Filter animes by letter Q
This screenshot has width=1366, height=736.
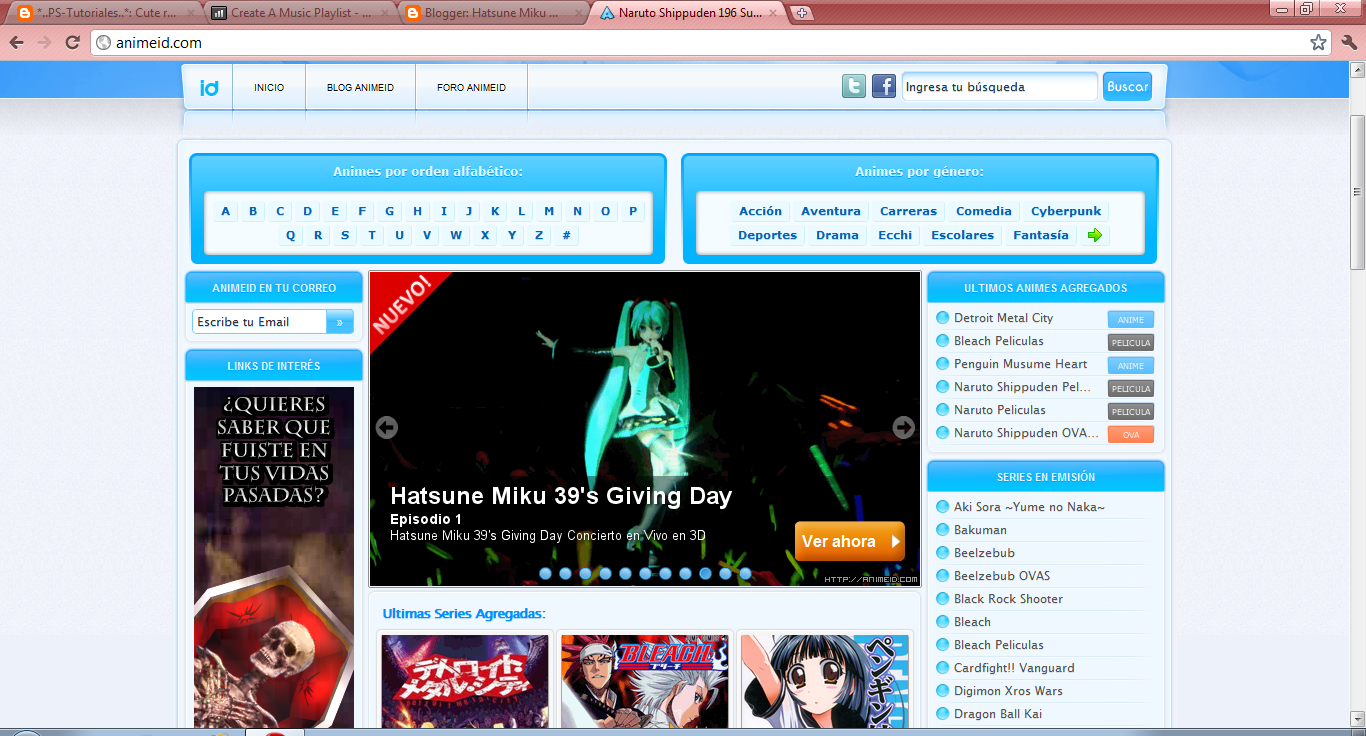coord(291,235)
